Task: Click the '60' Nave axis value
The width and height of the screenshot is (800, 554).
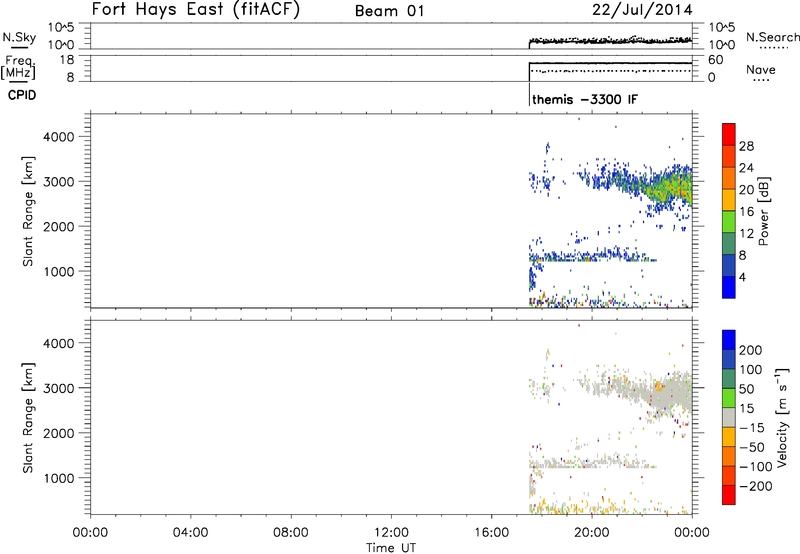Action: (716, 60)
